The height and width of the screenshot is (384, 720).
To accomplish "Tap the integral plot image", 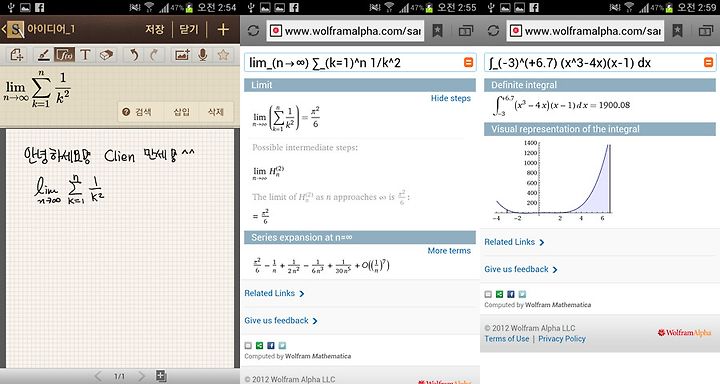I will click(554, 181).
